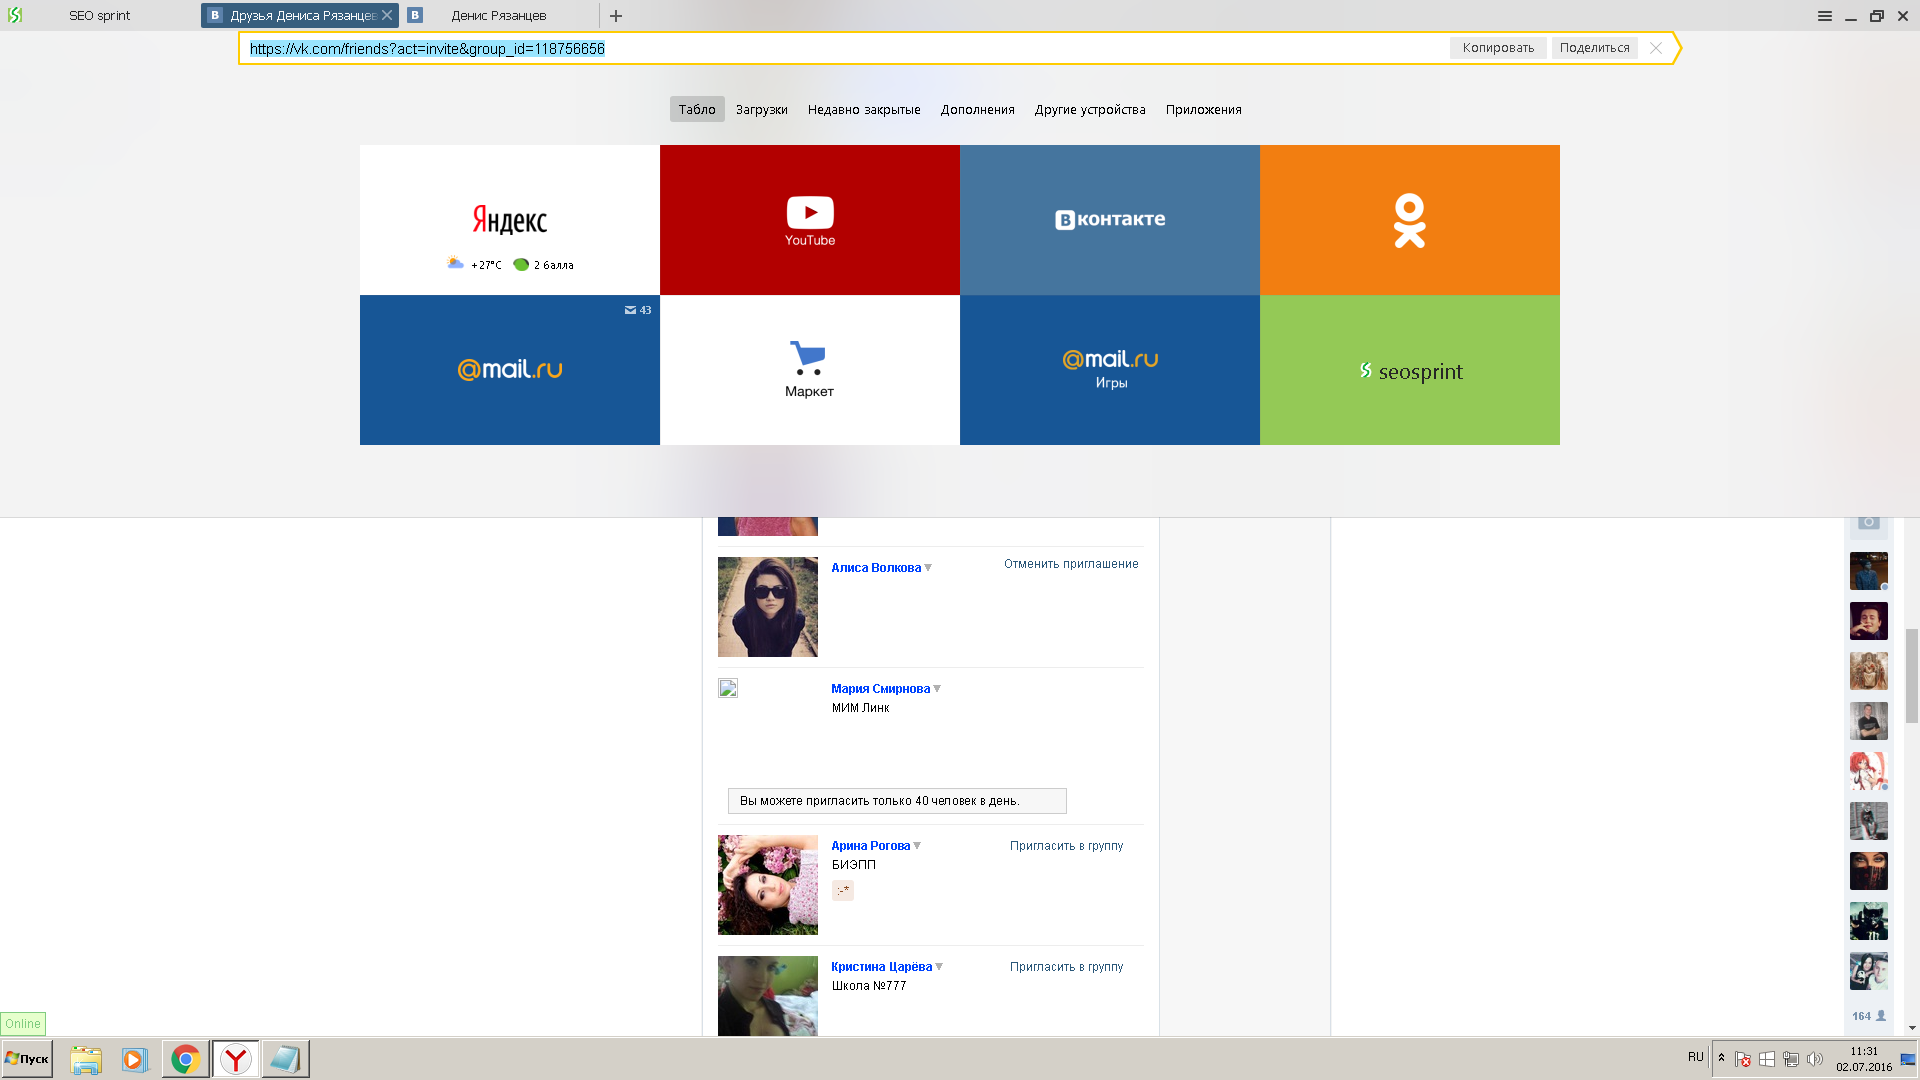
Task: Expand dropdown arrow next to Кристина Царёва
Action: 939,967
